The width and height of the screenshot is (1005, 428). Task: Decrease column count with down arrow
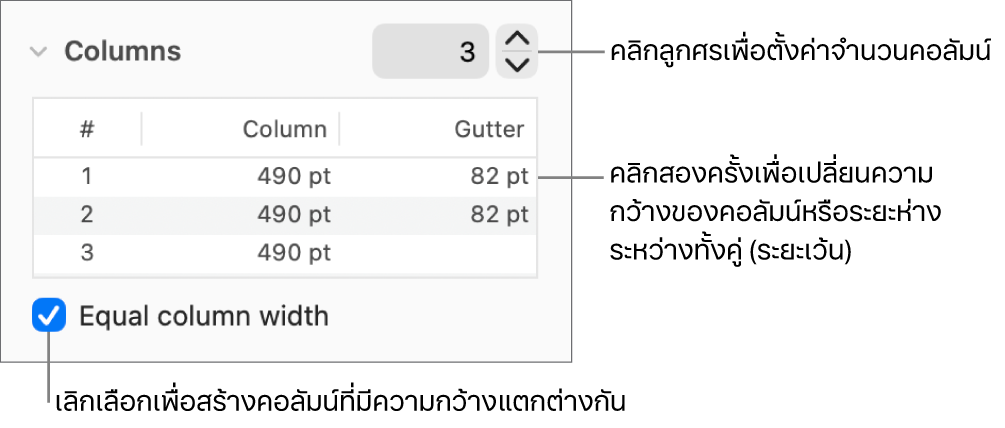coord(516,65)
